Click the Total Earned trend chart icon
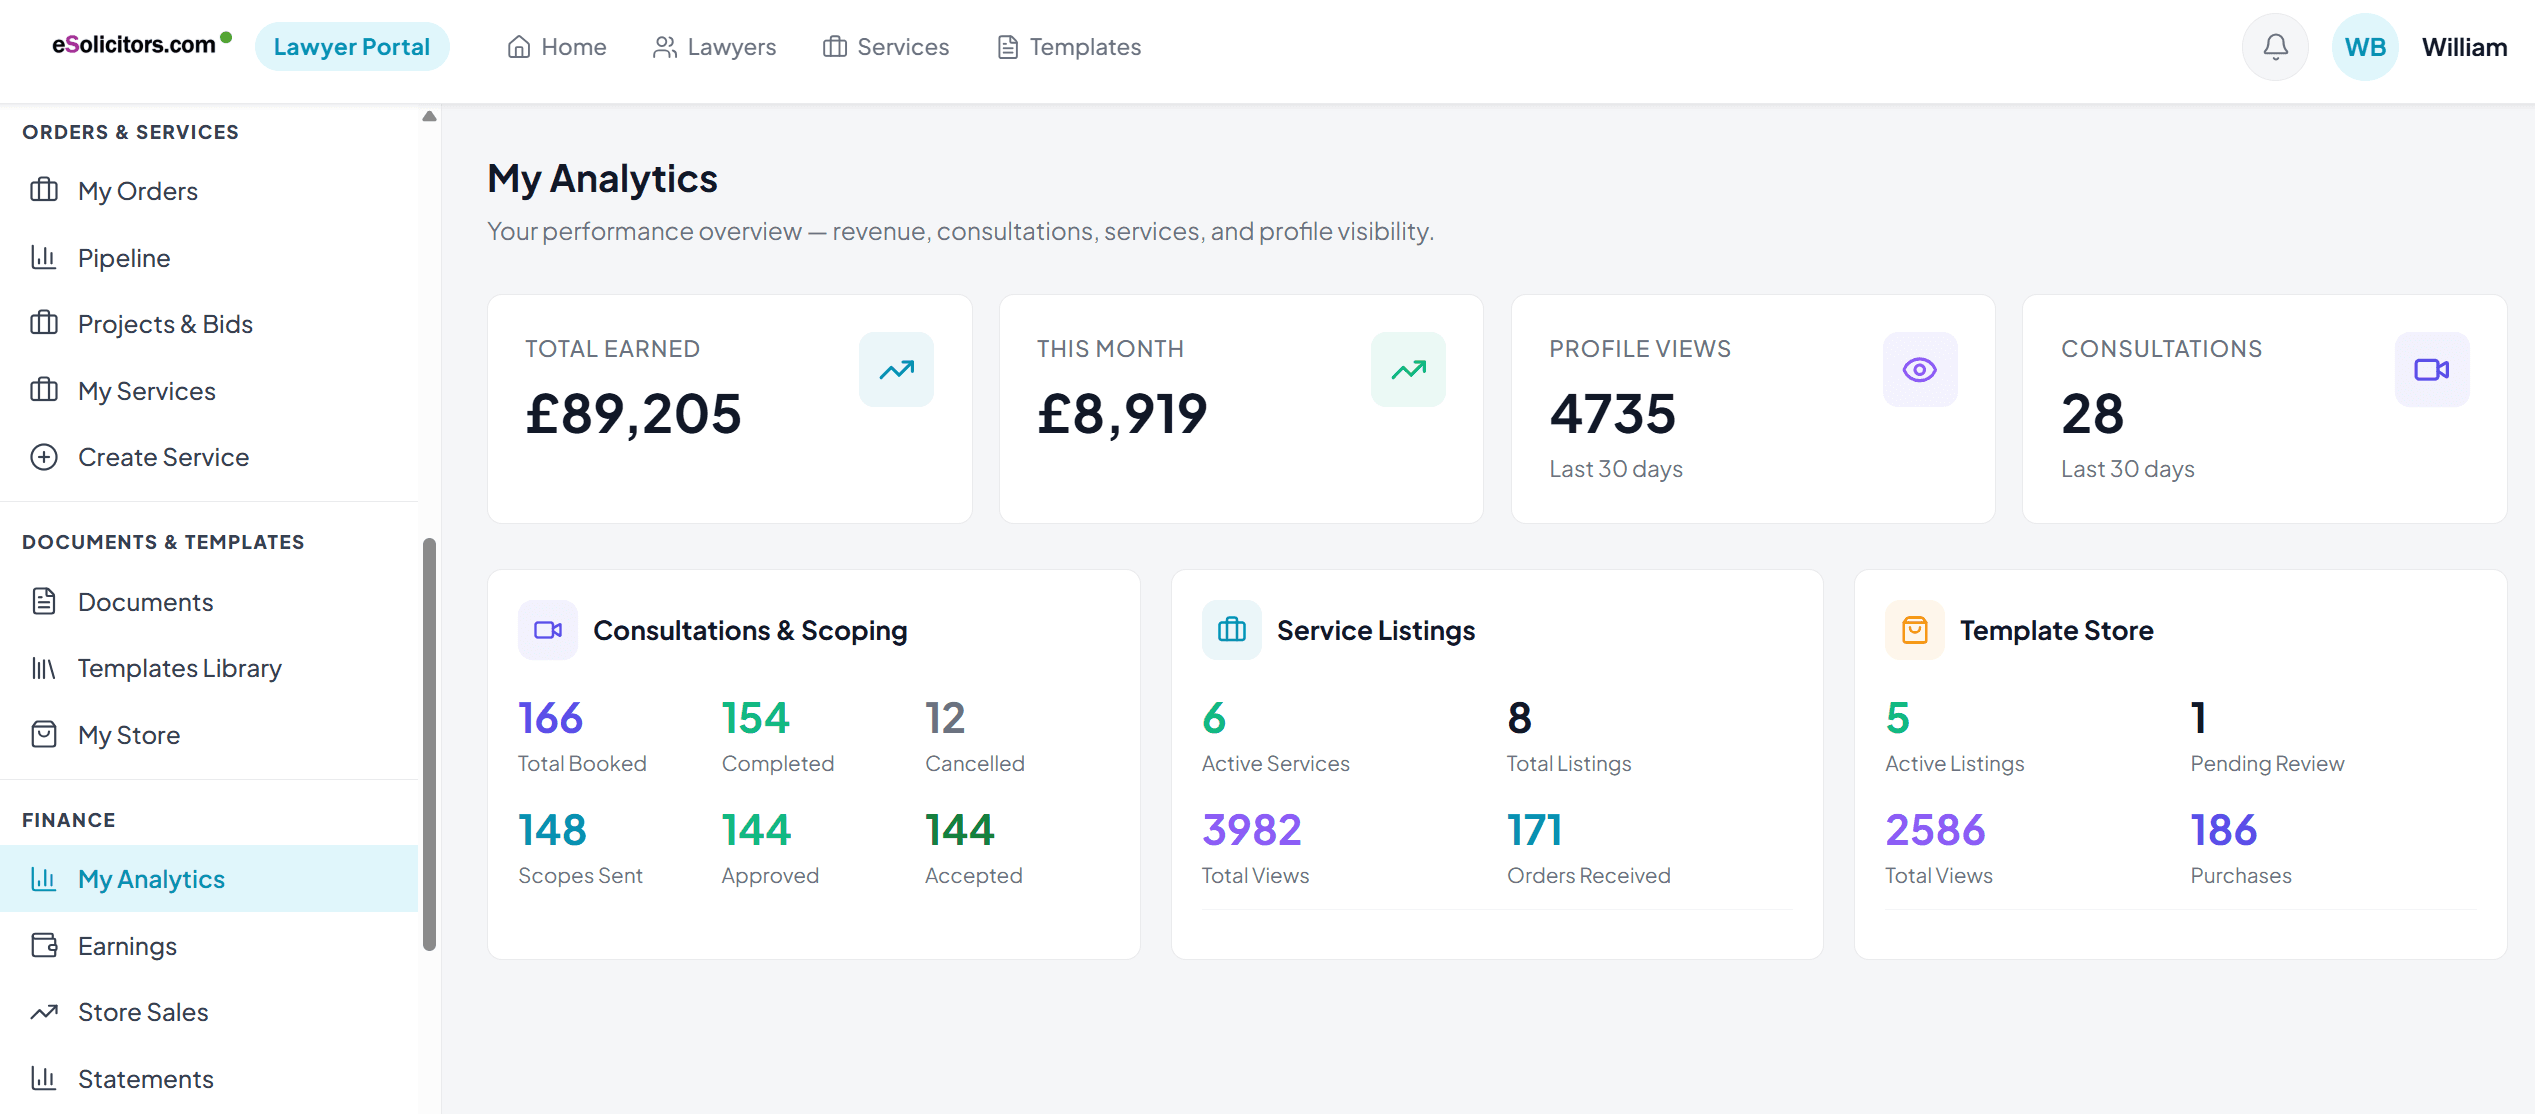This screenshot has height=1114, width=2535. point(895,369)
